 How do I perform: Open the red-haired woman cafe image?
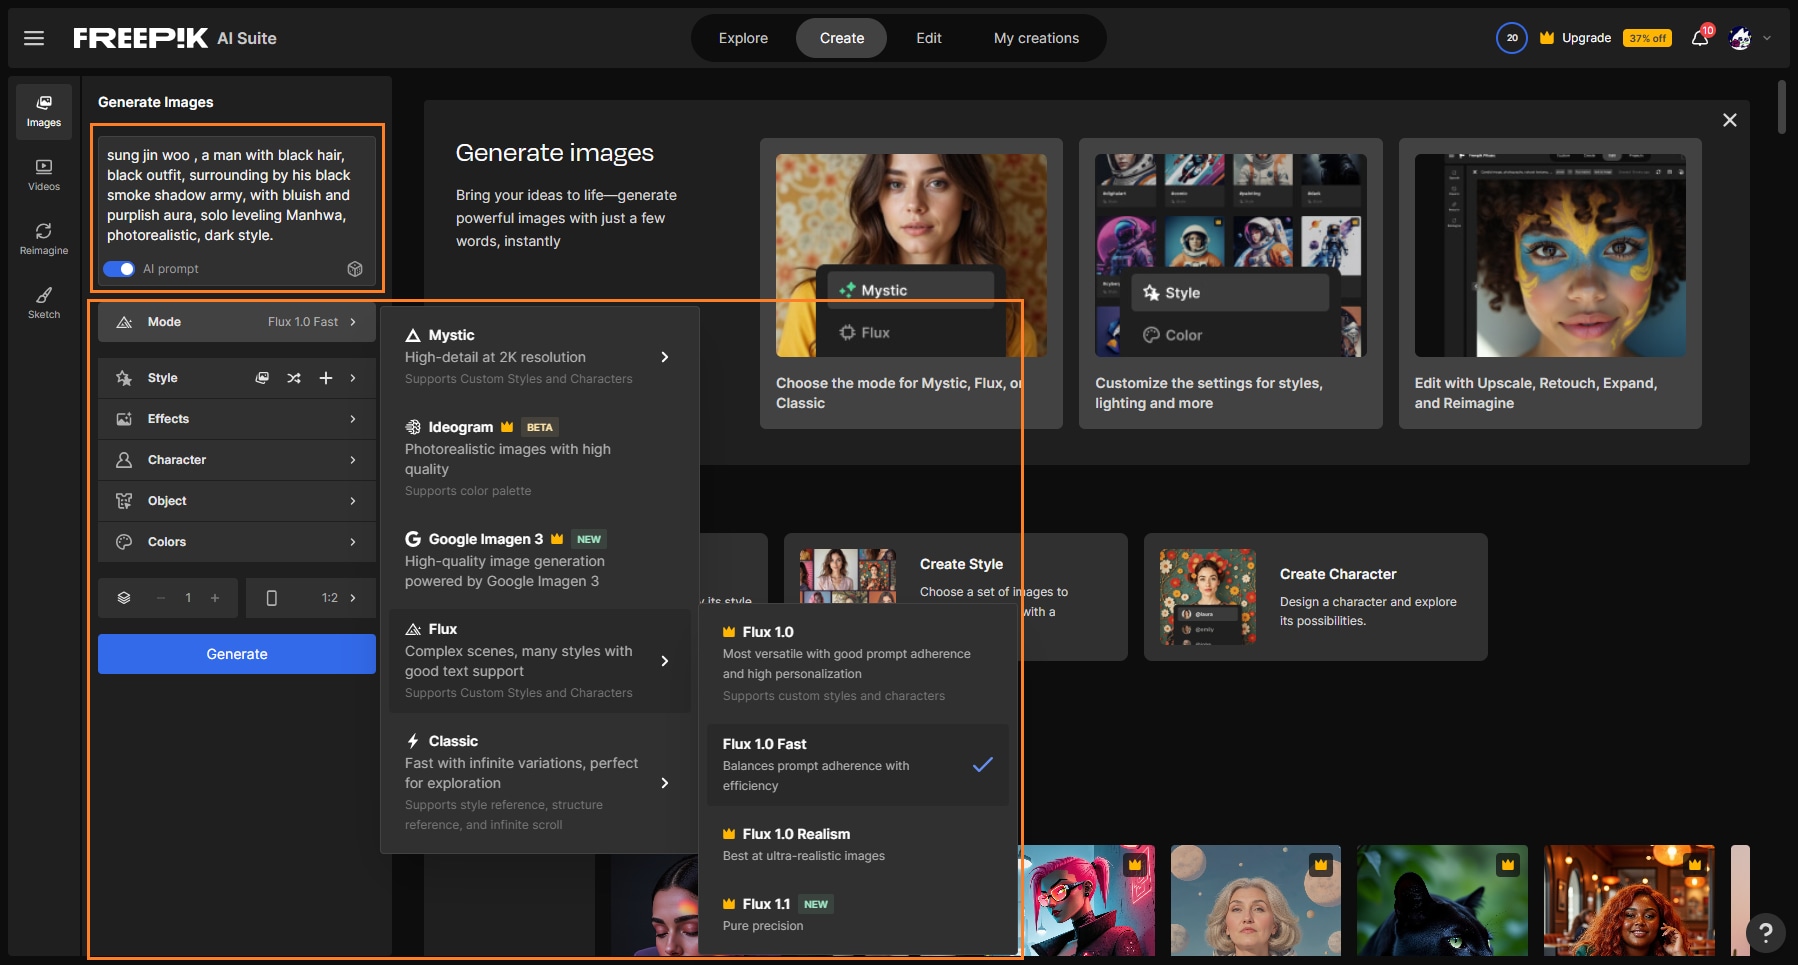point(1629,900)
